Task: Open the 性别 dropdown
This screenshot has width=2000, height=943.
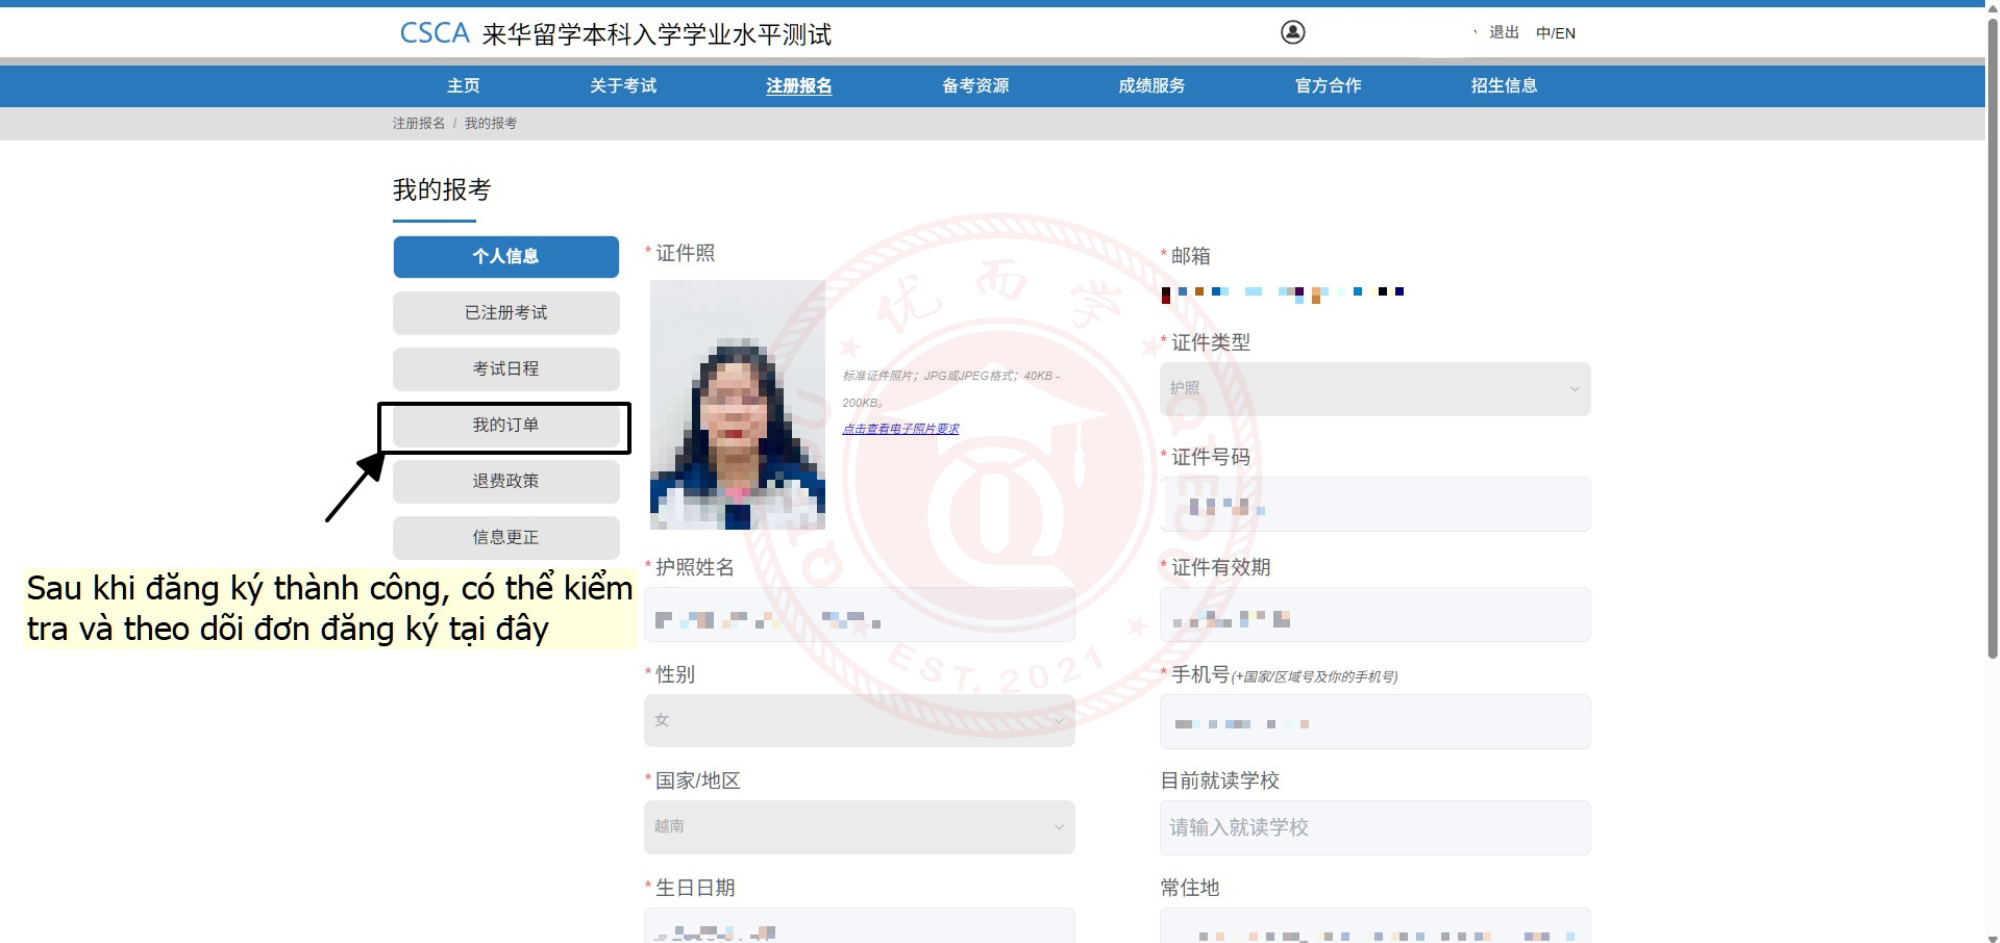Action: 859,720
